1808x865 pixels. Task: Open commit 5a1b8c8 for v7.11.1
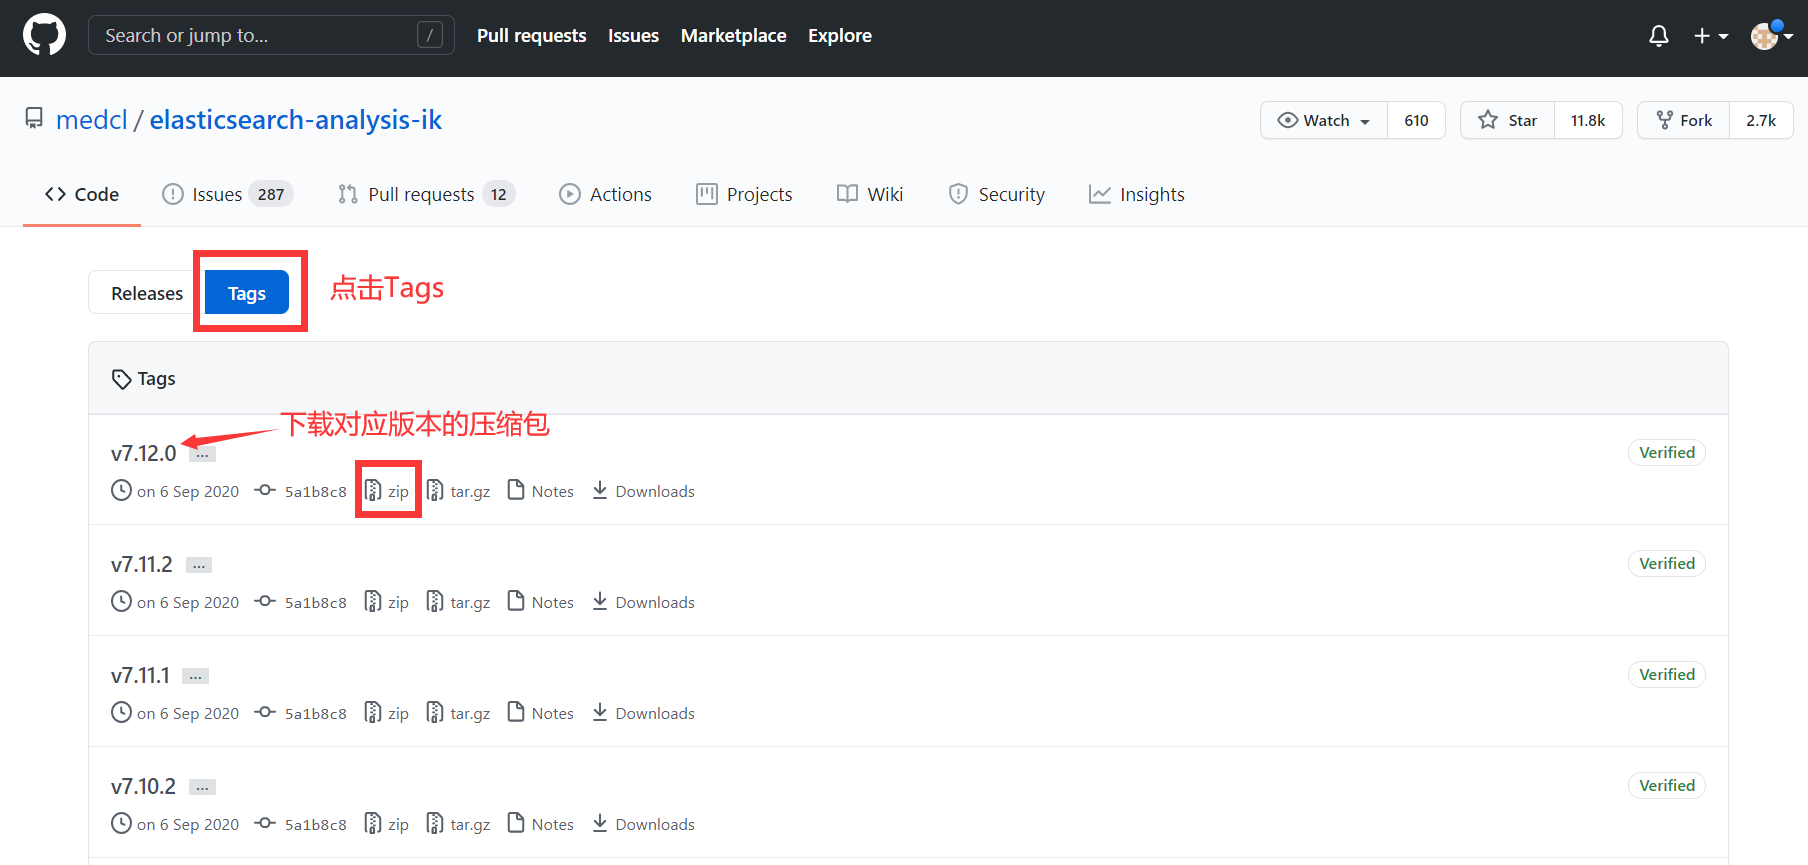pos(301,713)
